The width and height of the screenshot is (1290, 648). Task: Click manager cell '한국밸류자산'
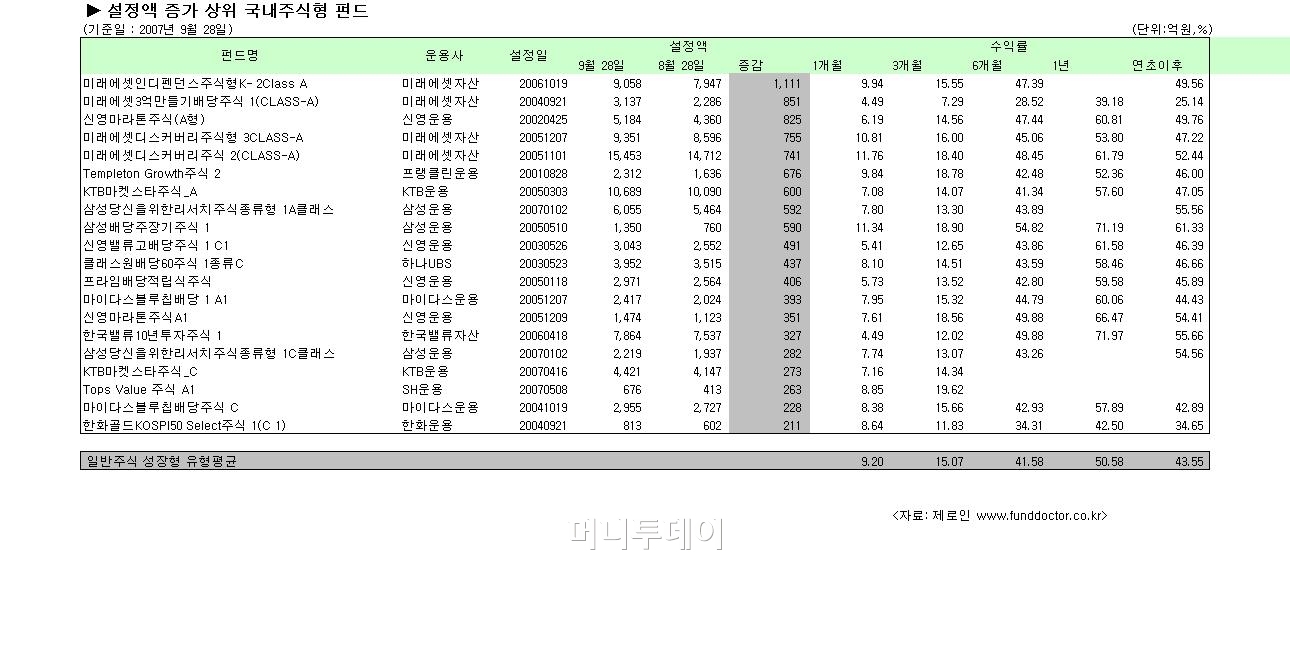click(x=440, y=336)
